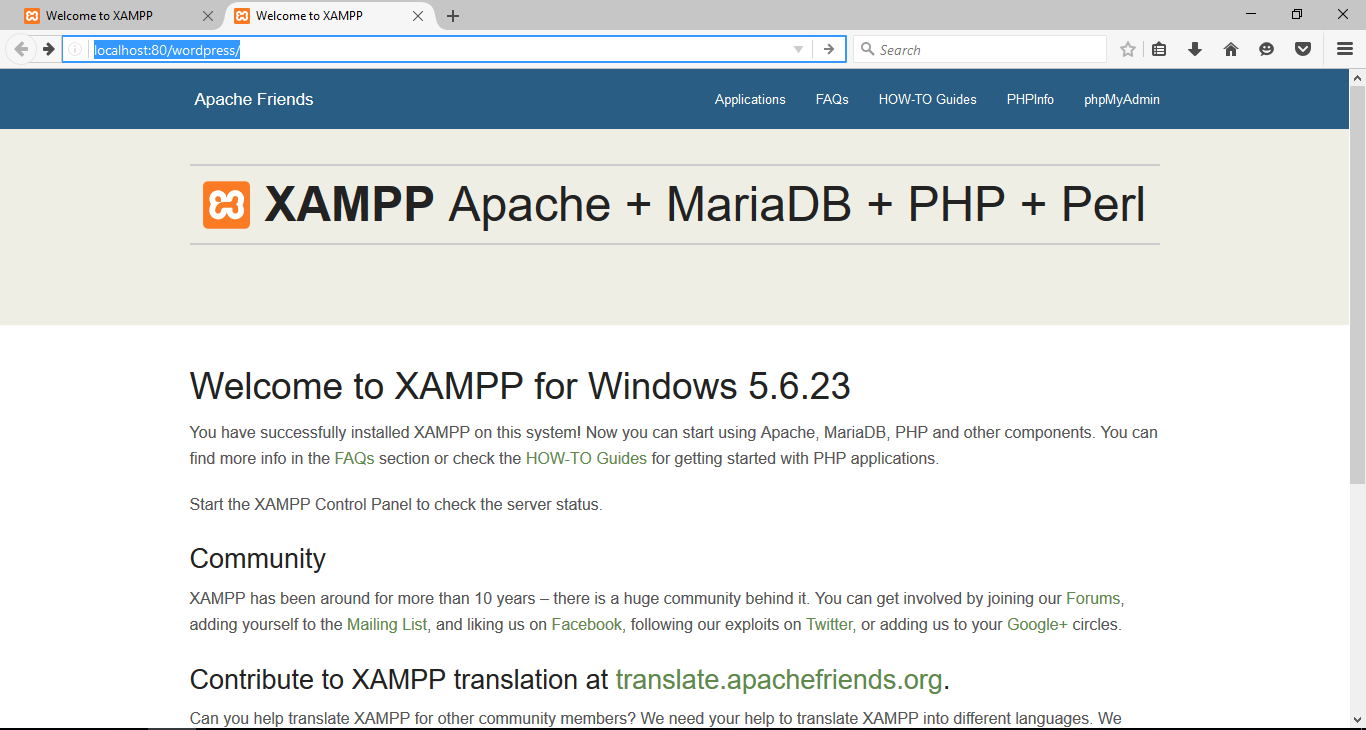
Task: Open the address bar history dropdown
Action: pyautogui.click(x=797, y=48)
